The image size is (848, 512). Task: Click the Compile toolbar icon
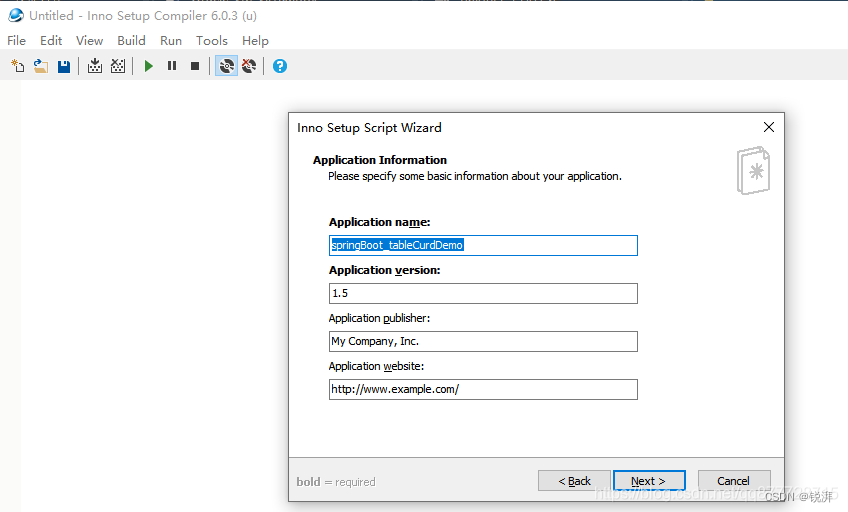click(95, 66)
